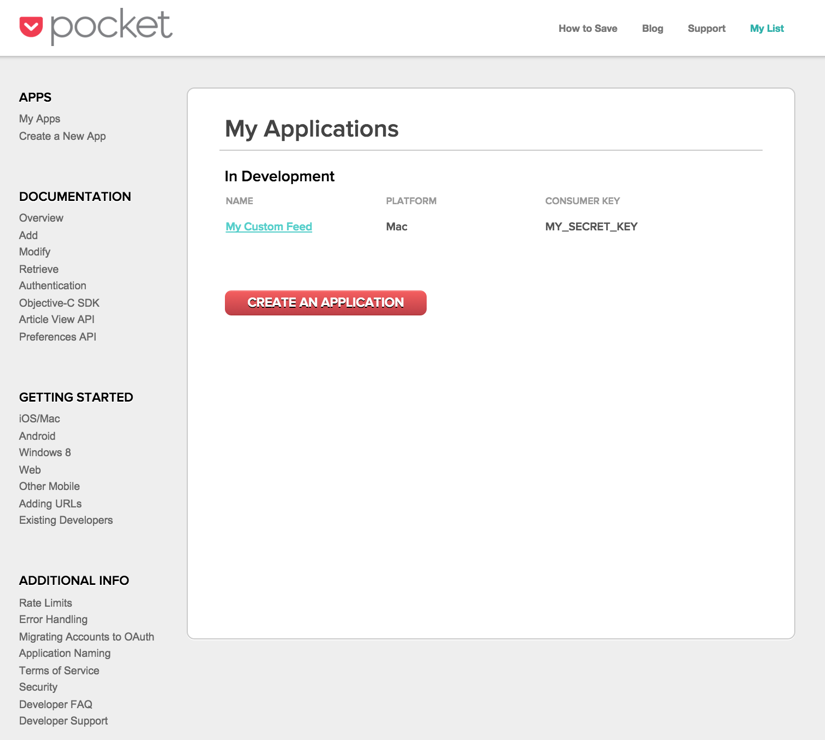Open Other Mobile guide
The image size is (825, 740).
[49, 486]
